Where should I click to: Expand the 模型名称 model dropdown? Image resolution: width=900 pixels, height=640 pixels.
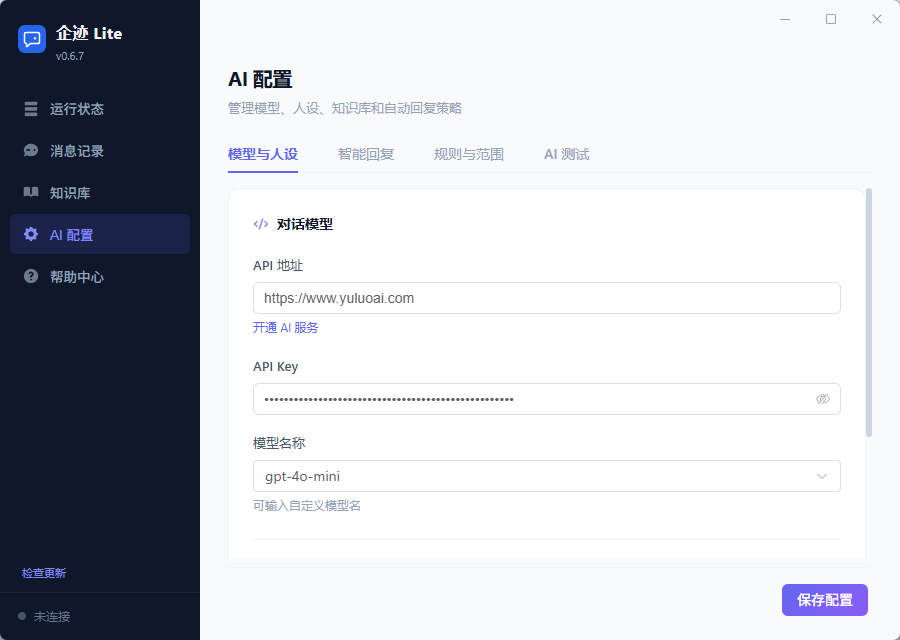tap(822, 476)
